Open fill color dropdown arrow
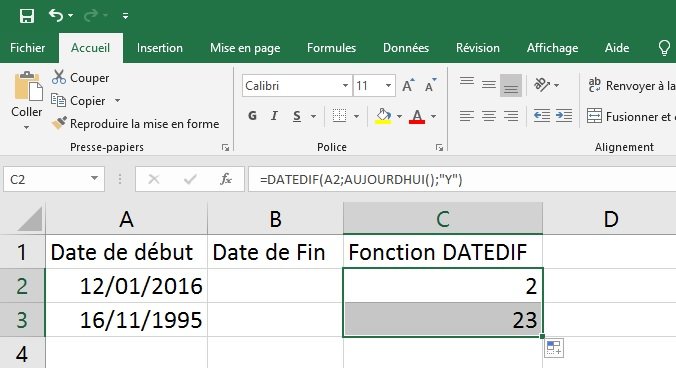Viewport: 676px width, 368px height. [399, 116]
